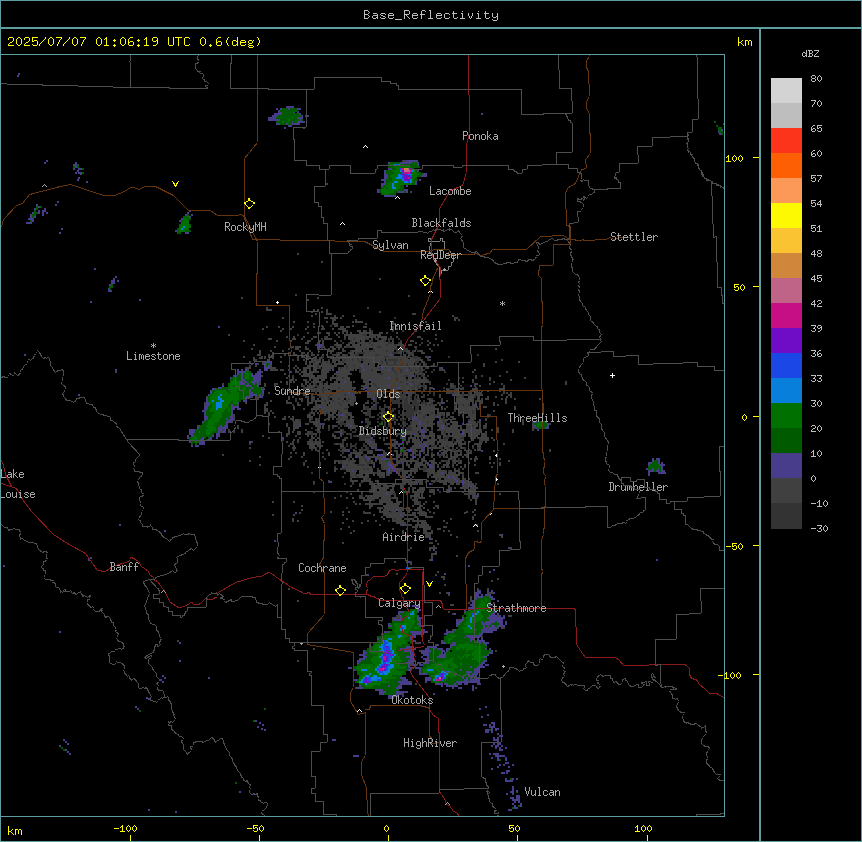Click the 80 value in dBZ legend
The width and height of the screenshot is (862, 842).
coord(816,79)
